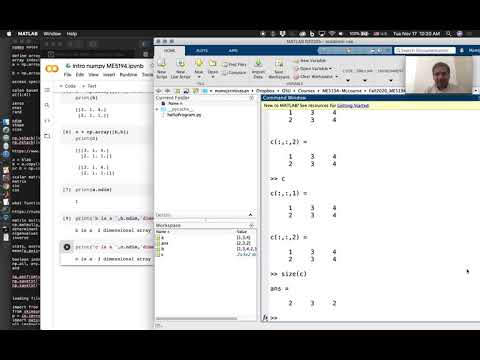Click the browse for folder icon
The width and height of the screenshot is (480, 360).
coord(186,91)
